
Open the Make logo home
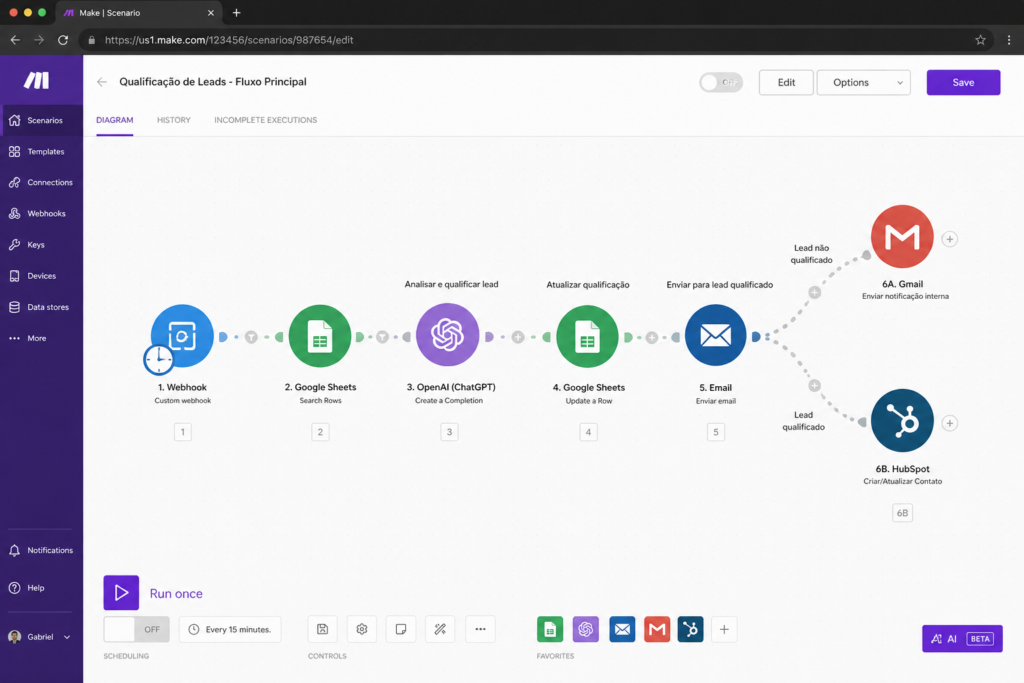pyautogui.click(x=37, y=80)
